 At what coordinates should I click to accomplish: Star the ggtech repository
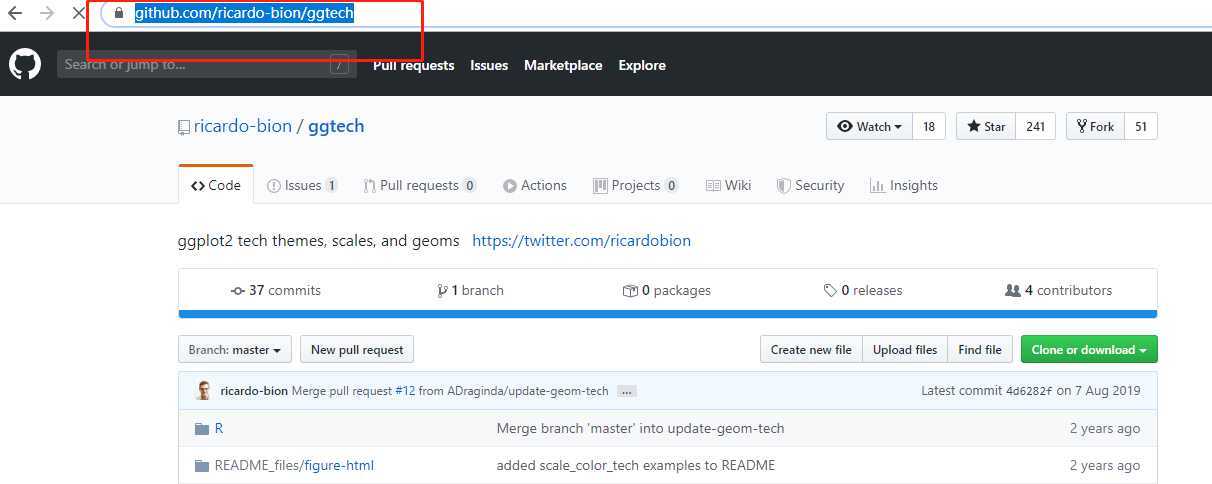tap(986, 126)
